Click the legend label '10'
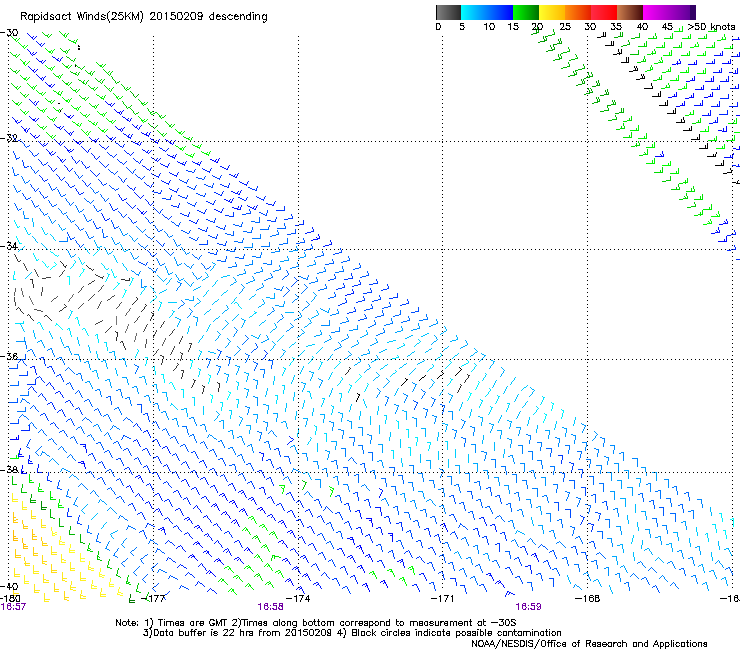The image size is (740, 650). click(489, 27)
